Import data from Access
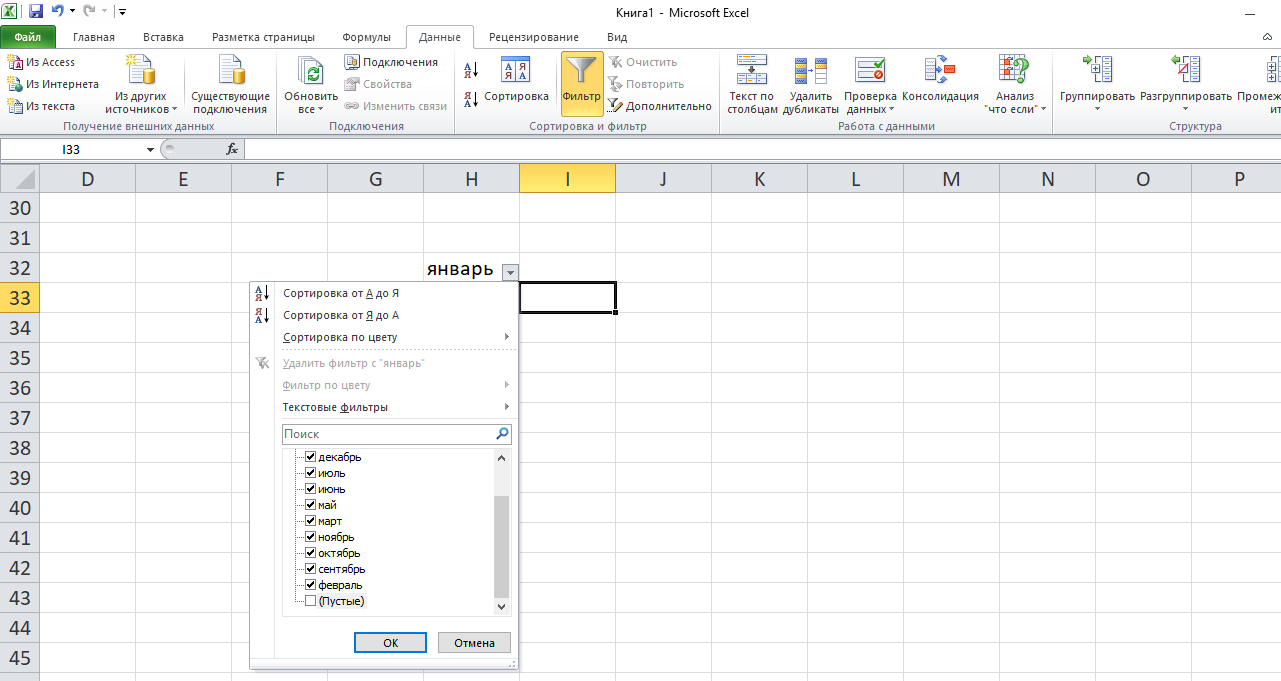The height and width of the screenshot is (681, 1281). click(x=41, y=62)
